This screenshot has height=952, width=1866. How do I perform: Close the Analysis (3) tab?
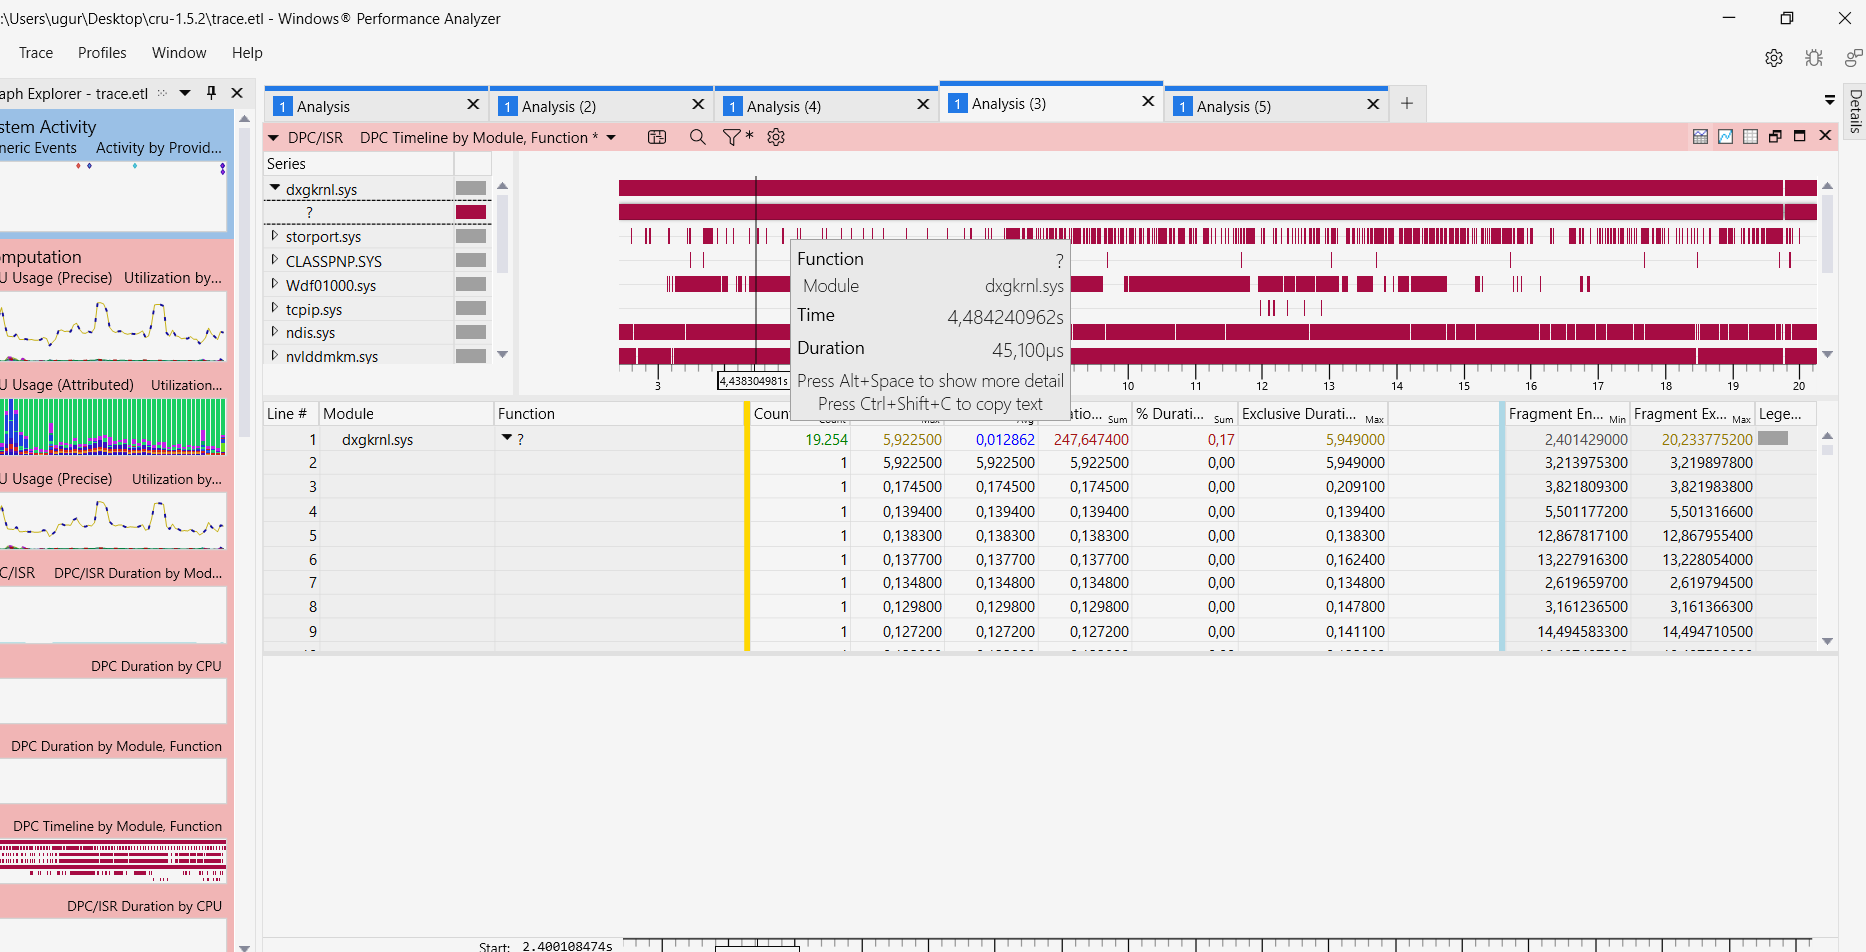point(1148,101)
